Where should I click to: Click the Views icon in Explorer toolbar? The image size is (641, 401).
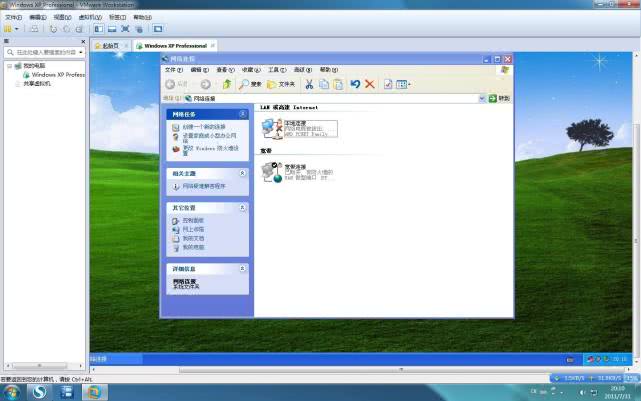point(400,85)
